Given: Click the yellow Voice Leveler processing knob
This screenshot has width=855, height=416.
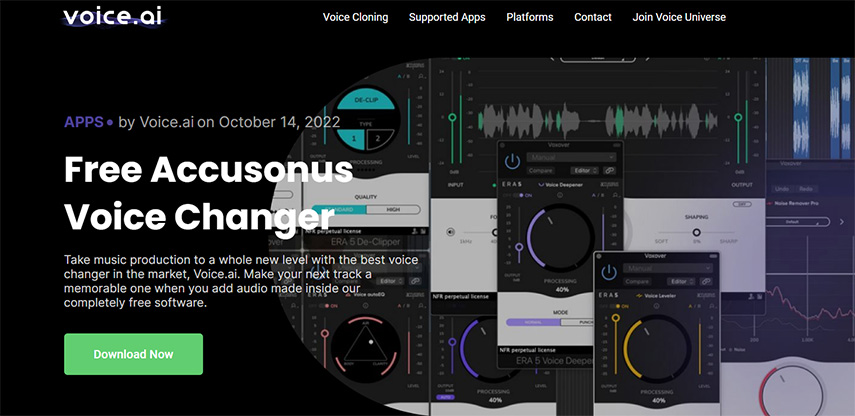Looking at the screenshot, I should (x=658, y=349).
